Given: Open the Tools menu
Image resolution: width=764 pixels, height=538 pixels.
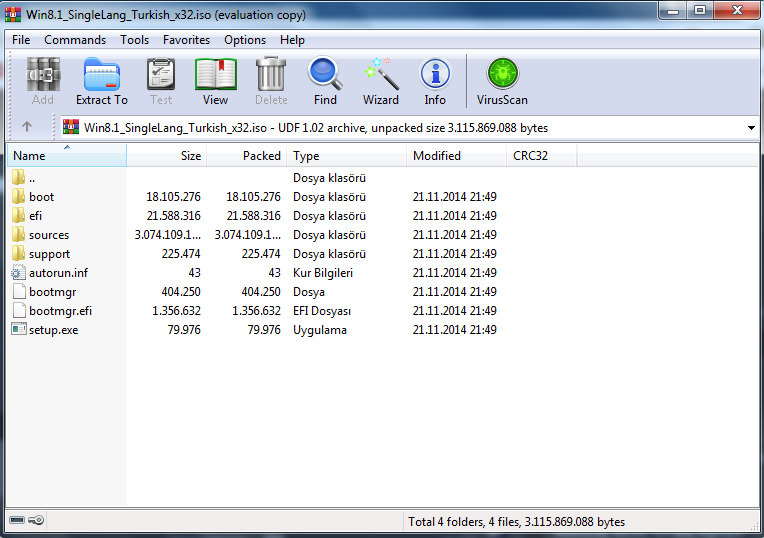Looking at the screenshot, I should coord(134,40).
